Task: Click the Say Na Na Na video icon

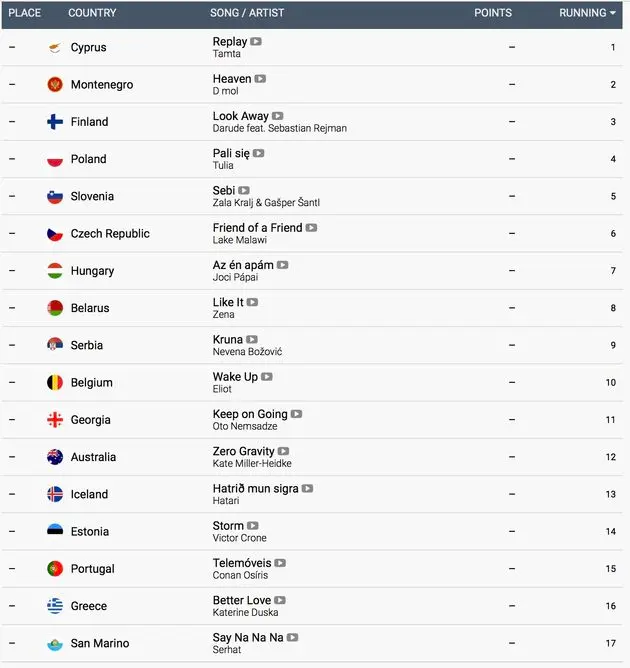Action: 292,637
